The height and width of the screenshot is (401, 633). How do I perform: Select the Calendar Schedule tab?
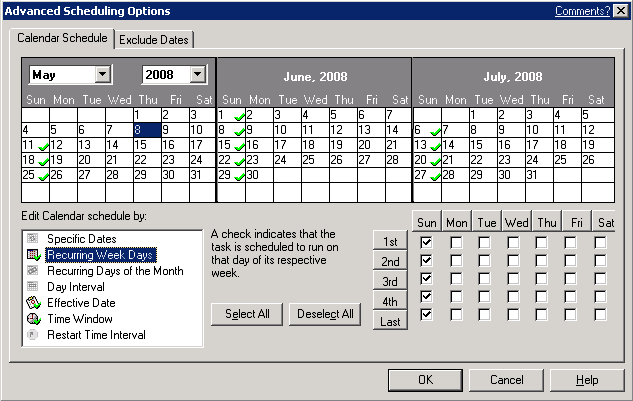[62, 39]
